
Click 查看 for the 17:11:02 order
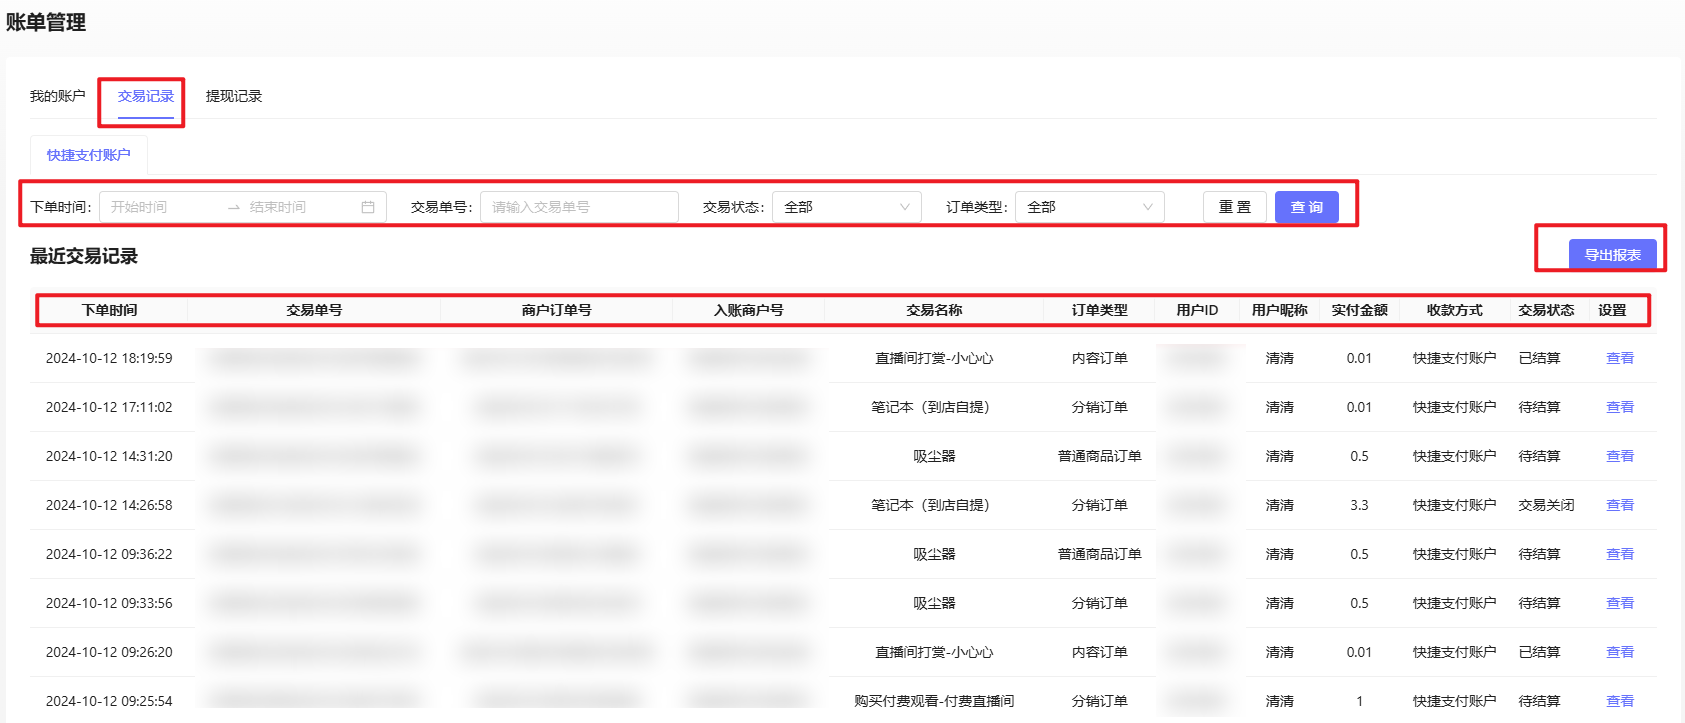1619,407
